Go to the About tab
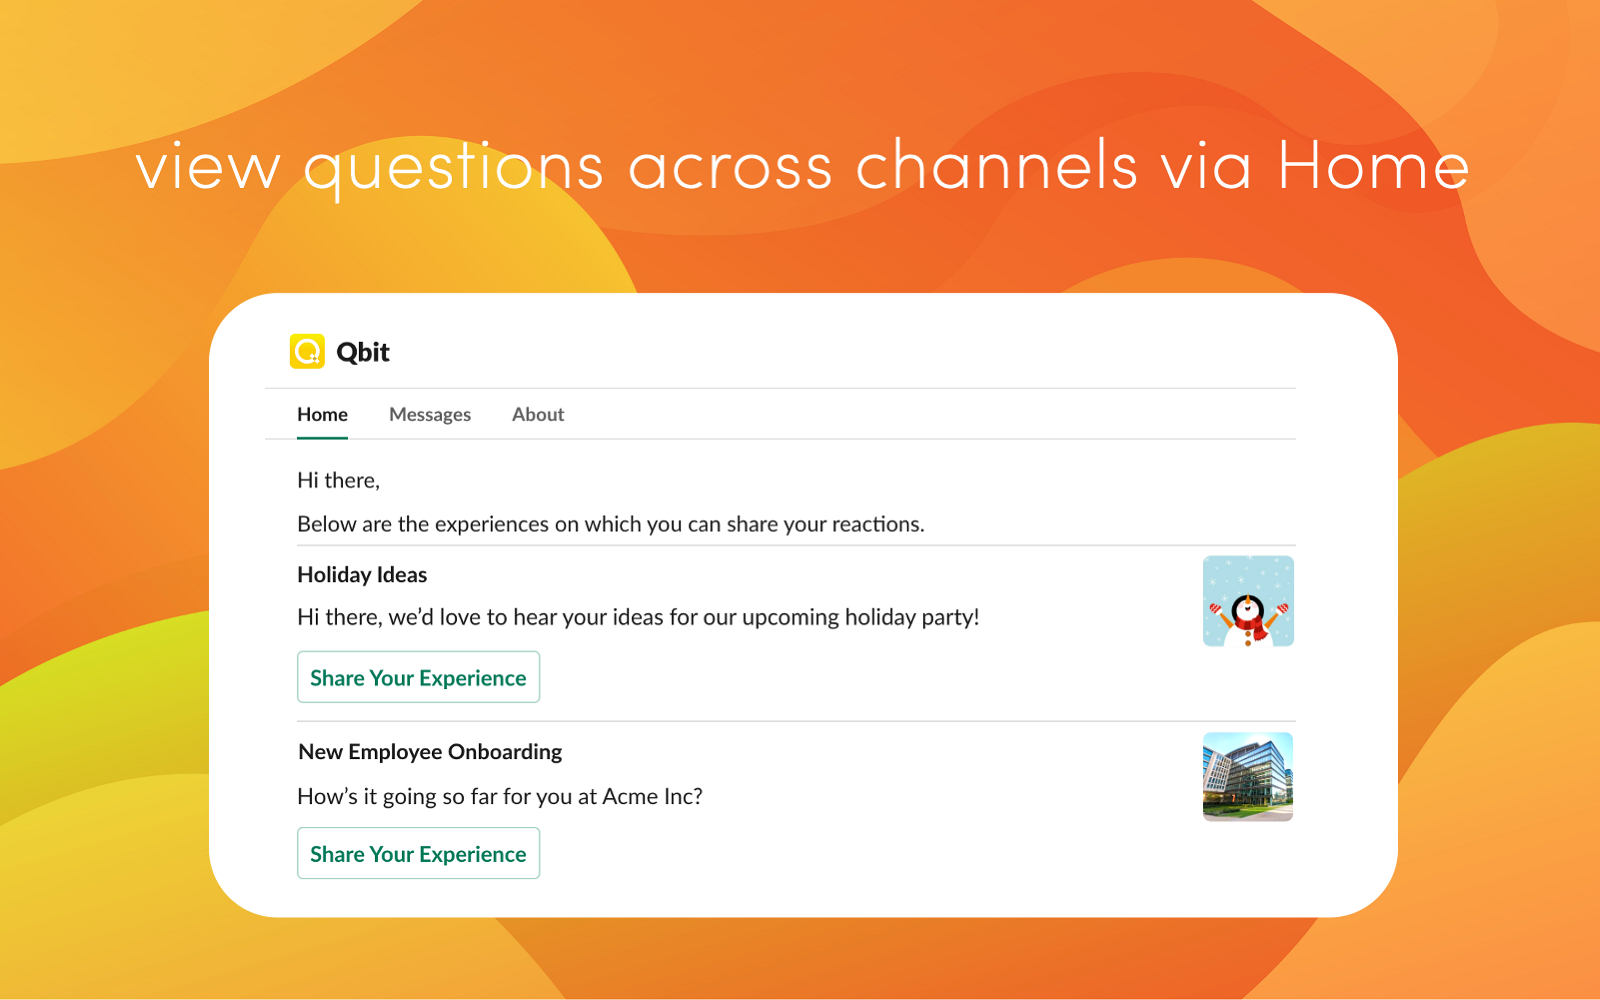 (x=537, y=414)
